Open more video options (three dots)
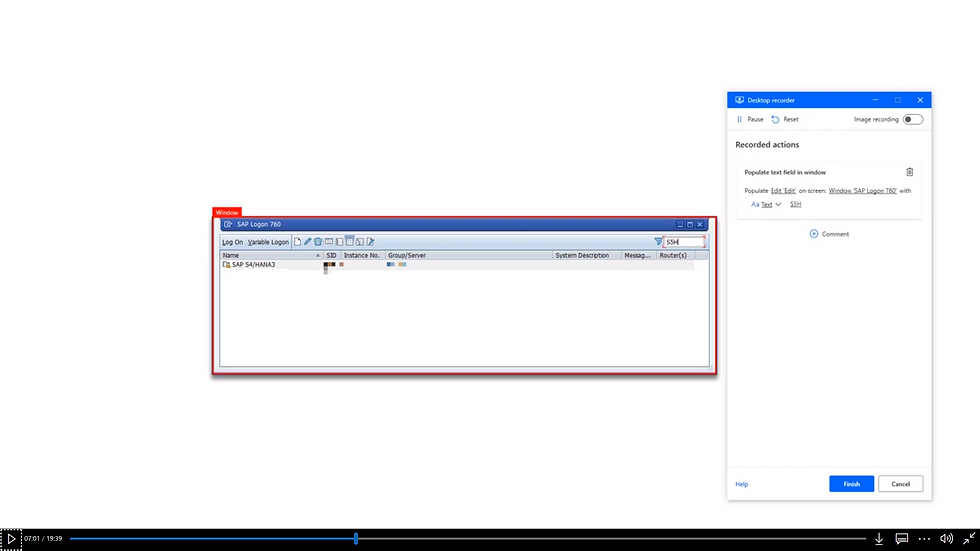Image resolution: width=980 pixels, height=551 pixels. (x=924, y=539)
